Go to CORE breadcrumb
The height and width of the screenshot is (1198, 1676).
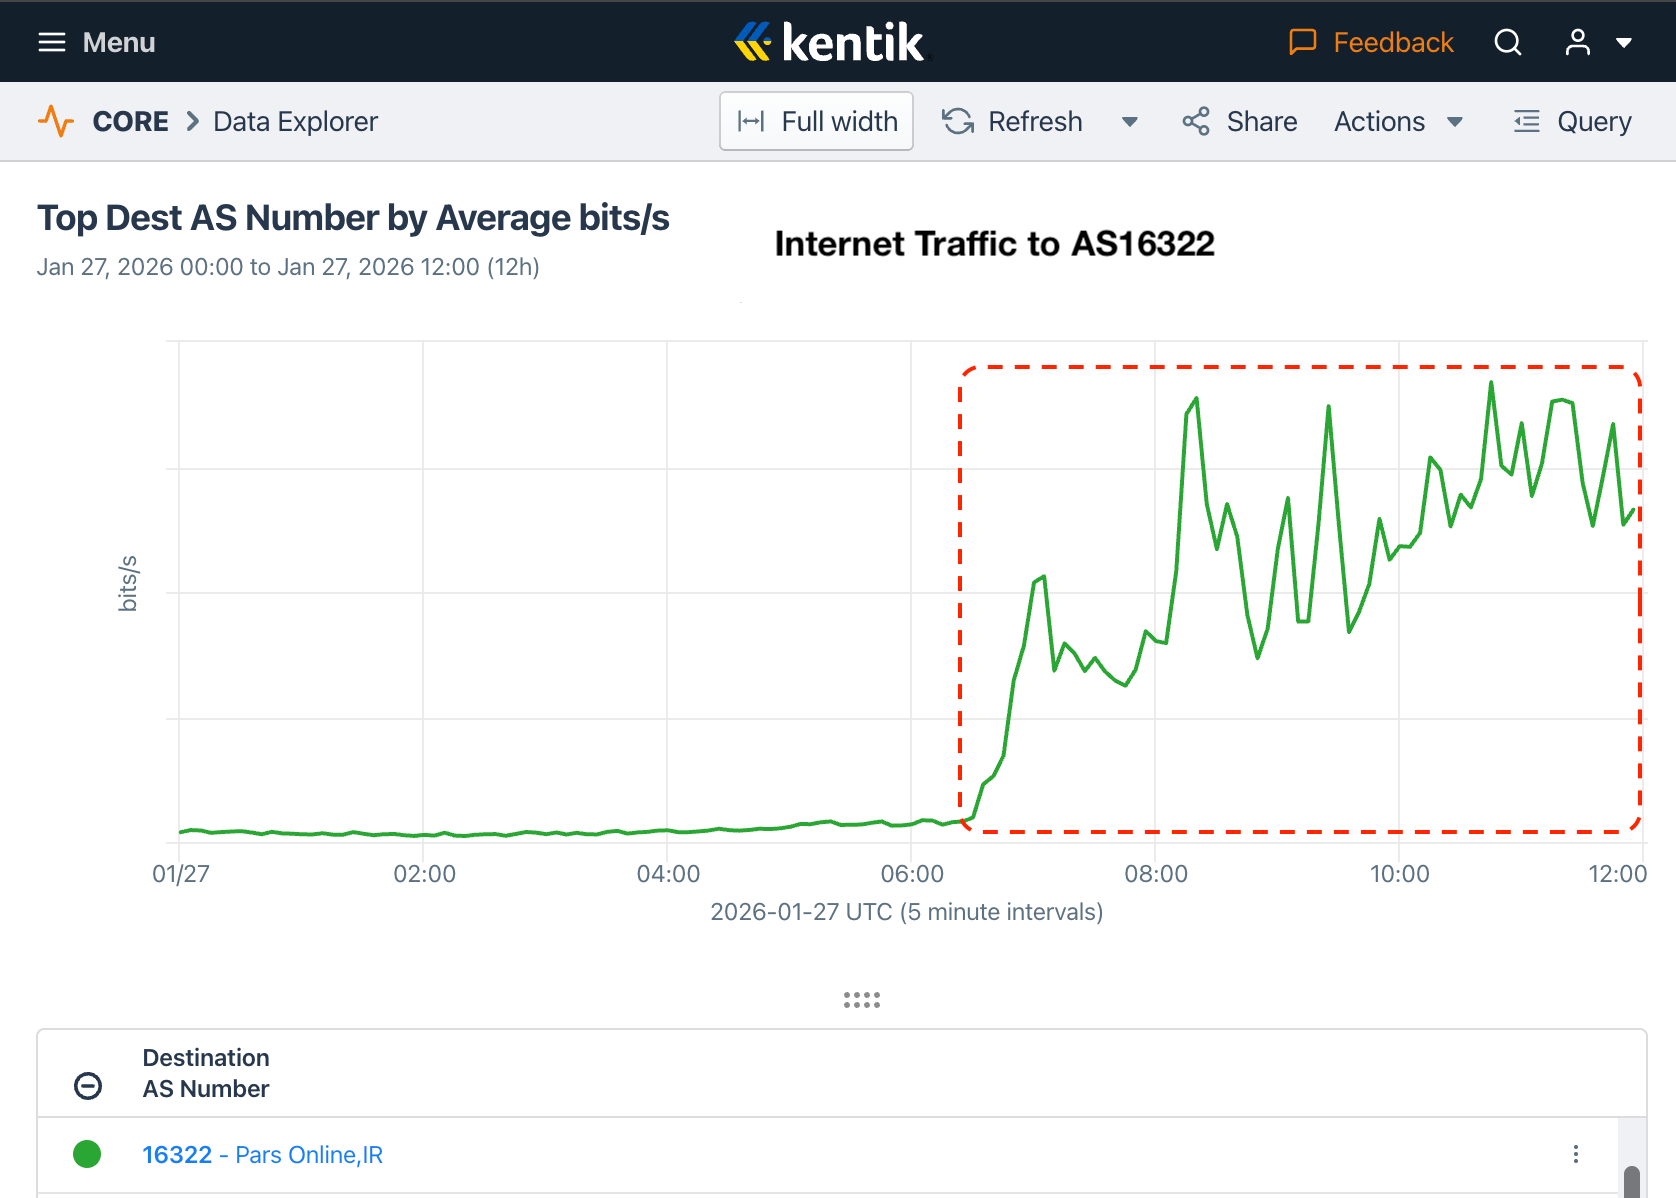pos(130,122)
